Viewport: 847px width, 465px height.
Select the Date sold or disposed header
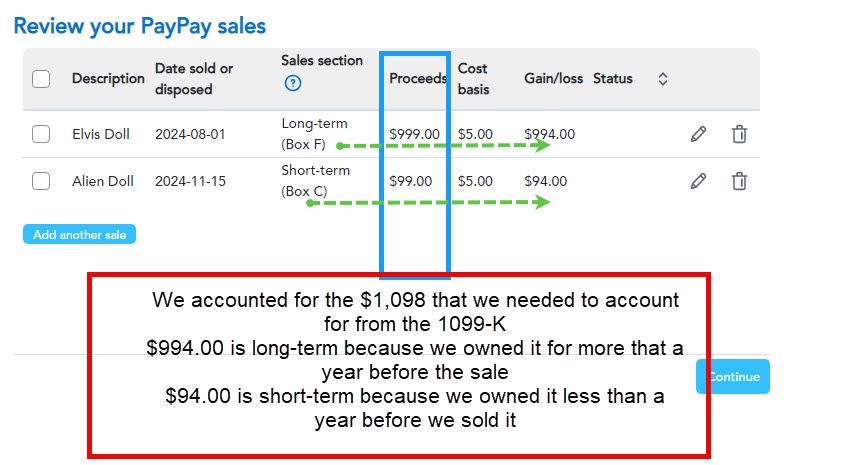[x=194, y=79]
